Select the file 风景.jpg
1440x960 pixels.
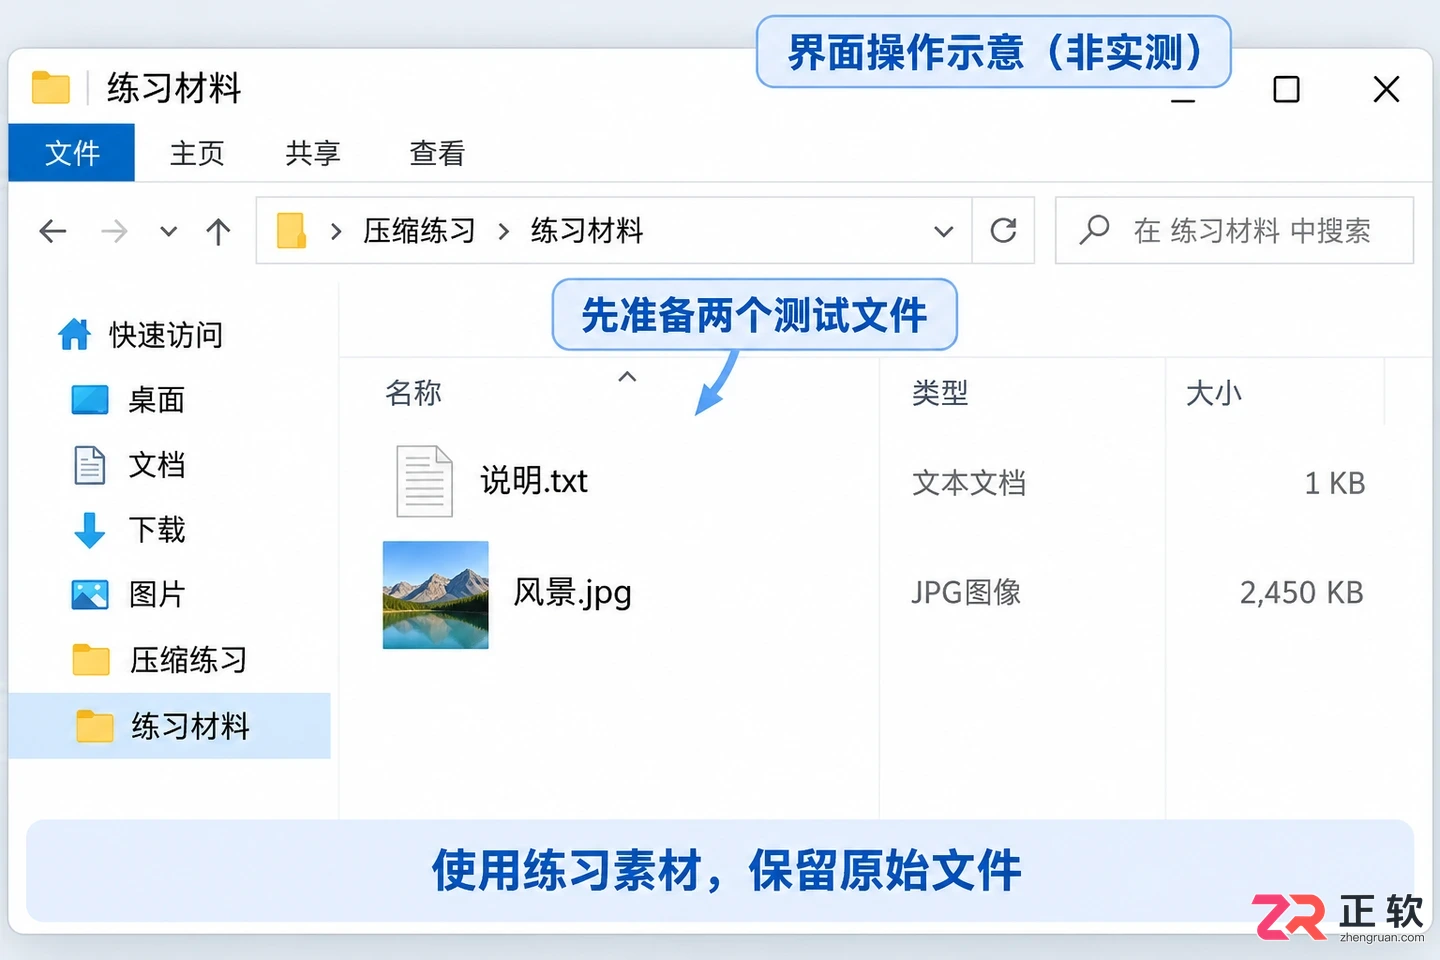click(x=572, y=593)
